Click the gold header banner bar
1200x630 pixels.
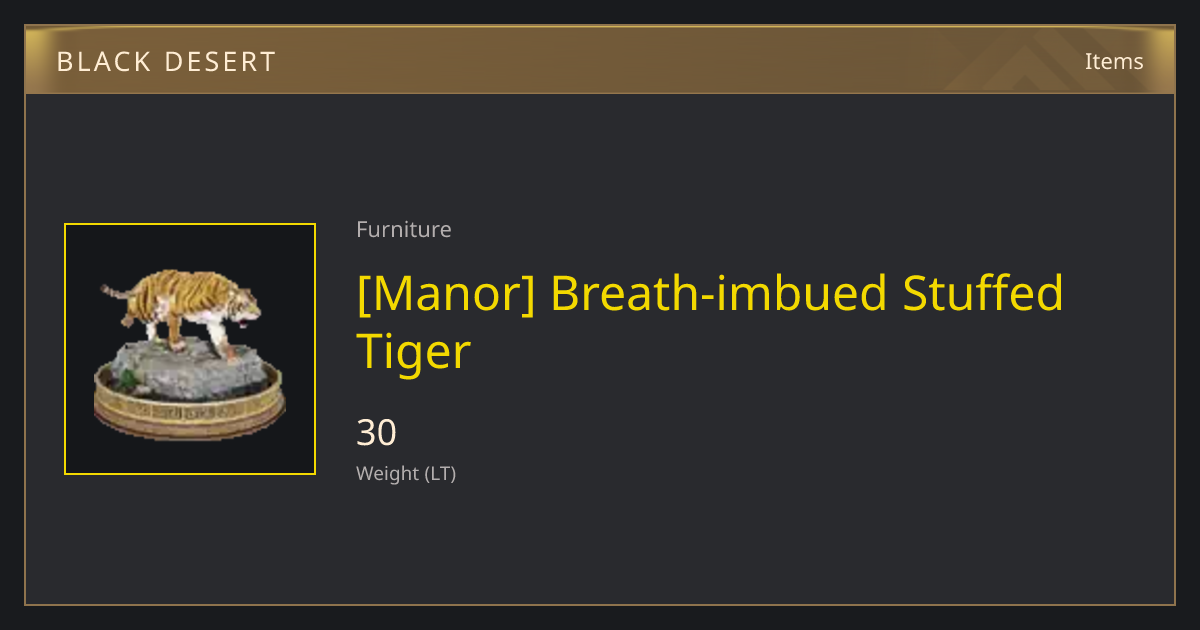click(x=600, y=60)
